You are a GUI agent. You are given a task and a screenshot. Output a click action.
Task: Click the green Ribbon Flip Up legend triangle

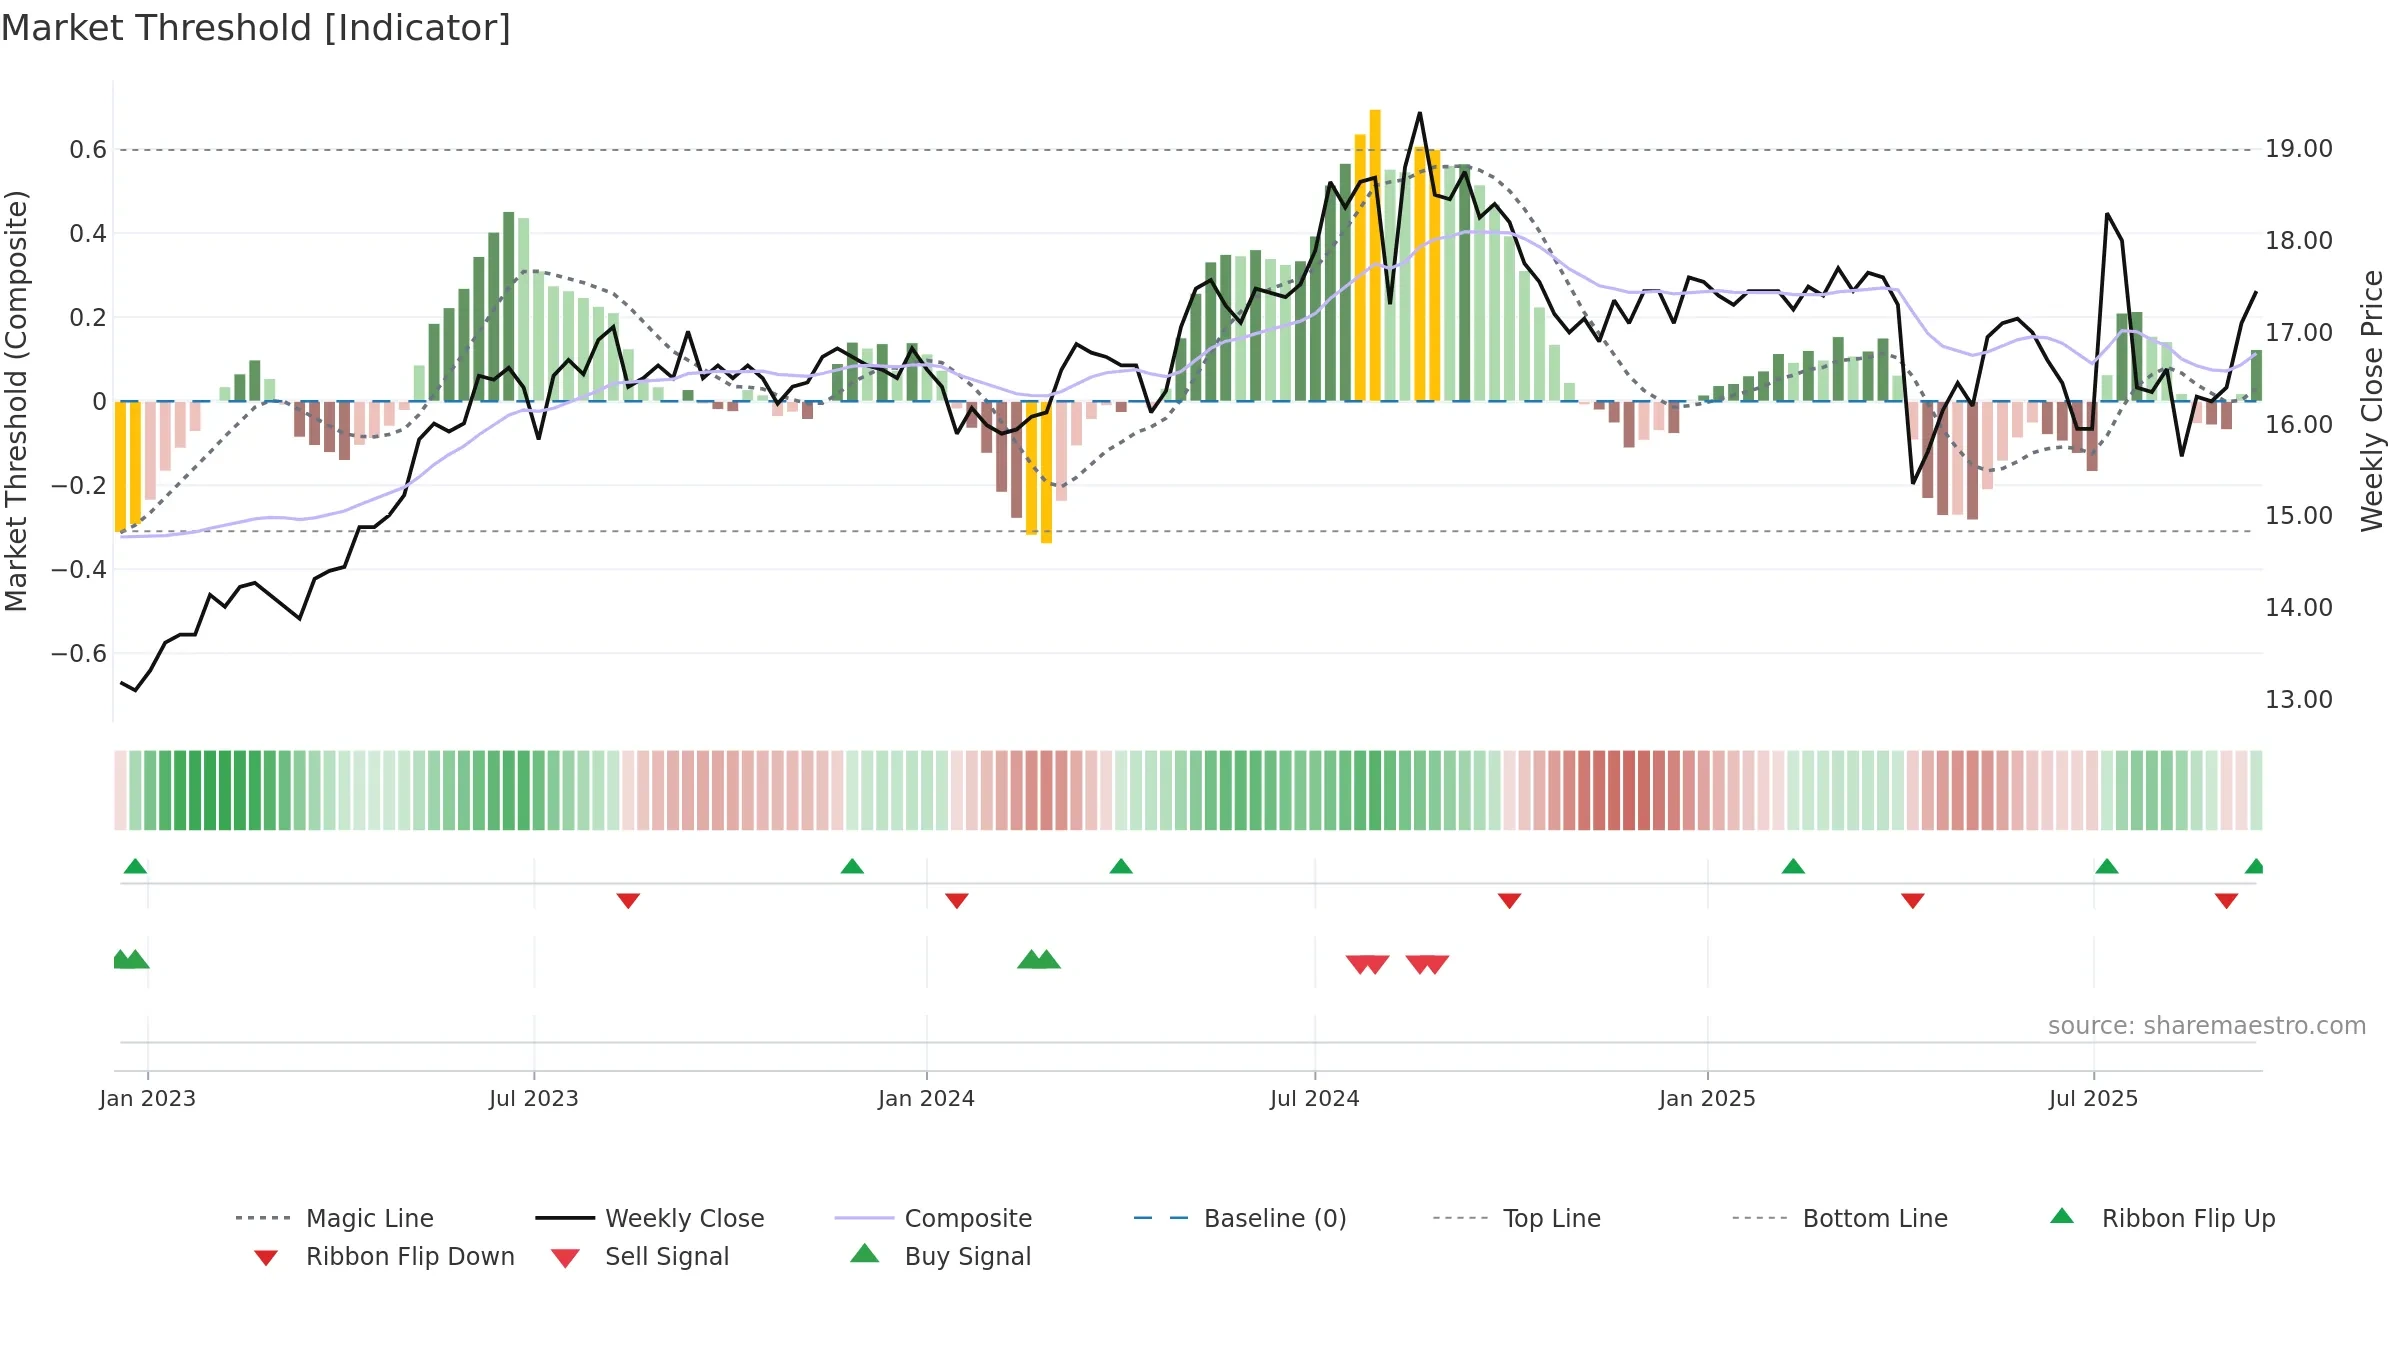point(2062,1216)
